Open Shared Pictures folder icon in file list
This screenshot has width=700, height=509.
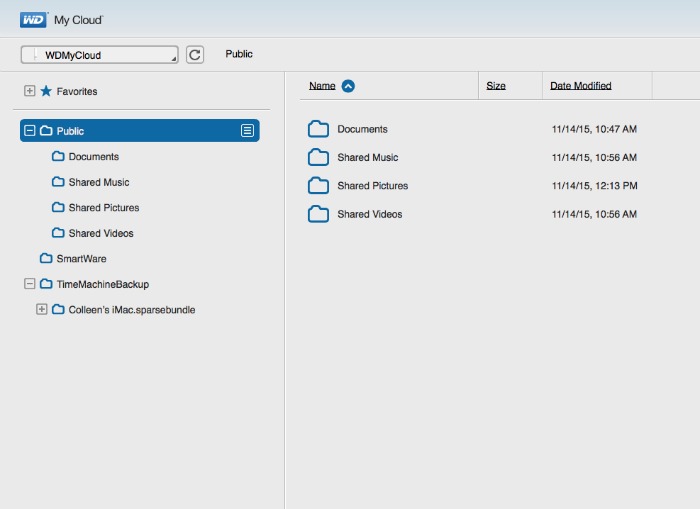coord(318,186)
